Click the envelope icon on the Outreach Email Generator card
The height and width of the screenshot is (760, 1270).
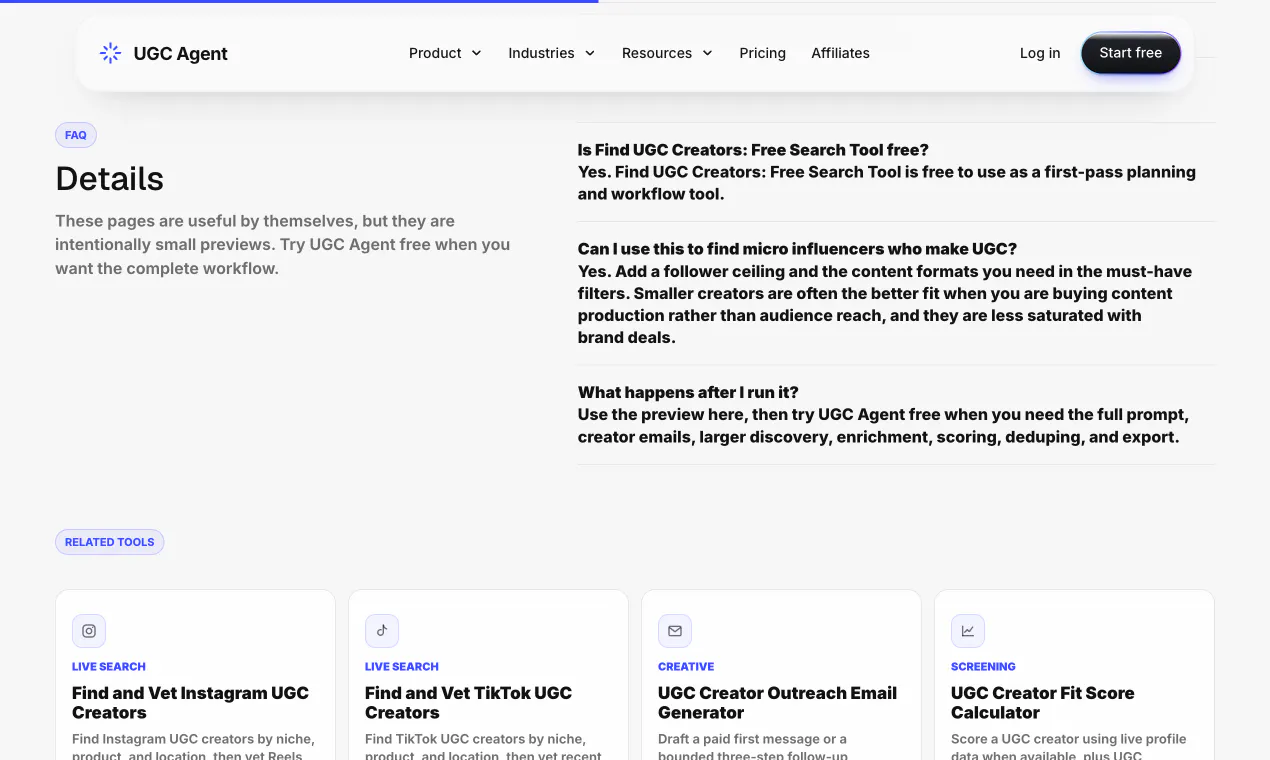click(x=675, y=631)
